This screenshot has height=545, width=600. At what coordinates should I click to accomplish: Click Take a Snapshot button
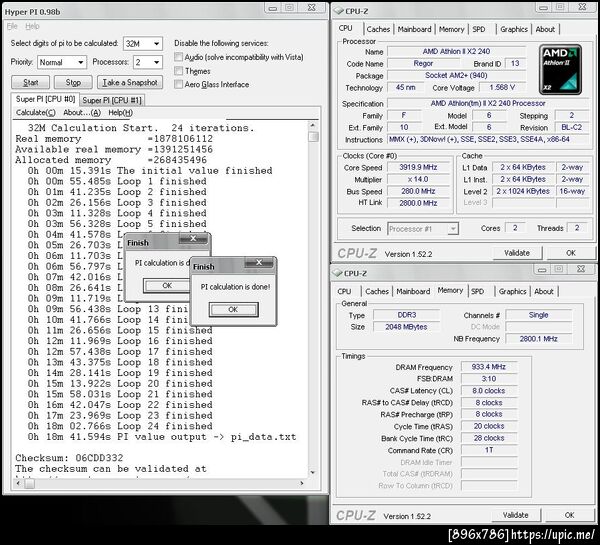(130, 82)
